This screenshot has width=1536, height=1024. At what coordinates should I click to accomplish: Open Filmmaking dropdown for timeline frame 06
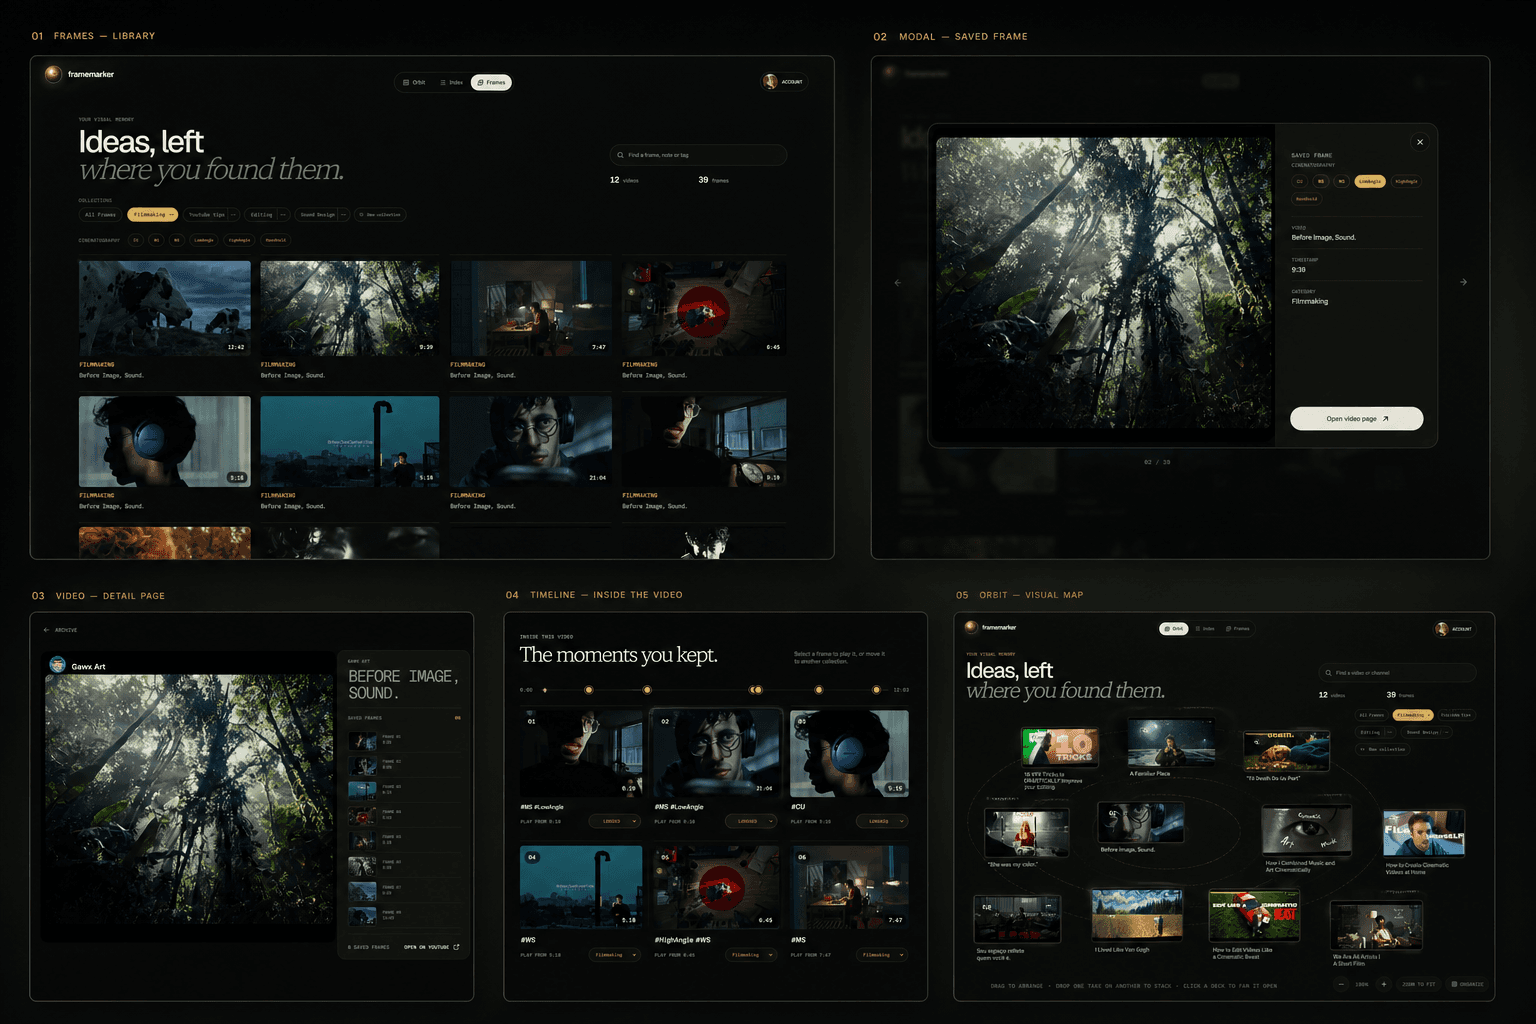pos(882,955)
